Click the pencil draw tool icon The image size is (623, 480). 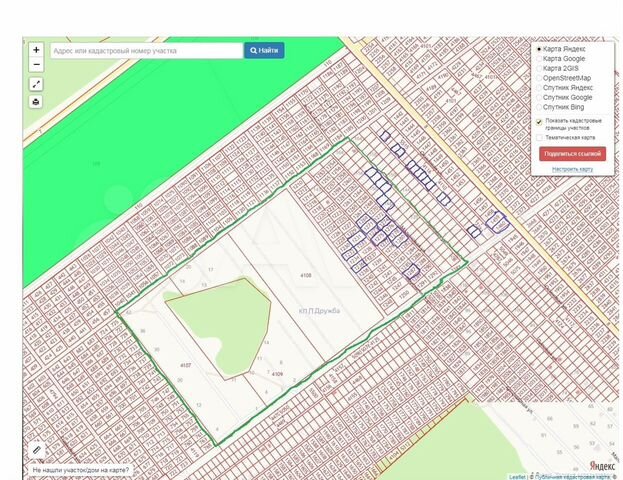pyautogui.click(x=37, y=450)
